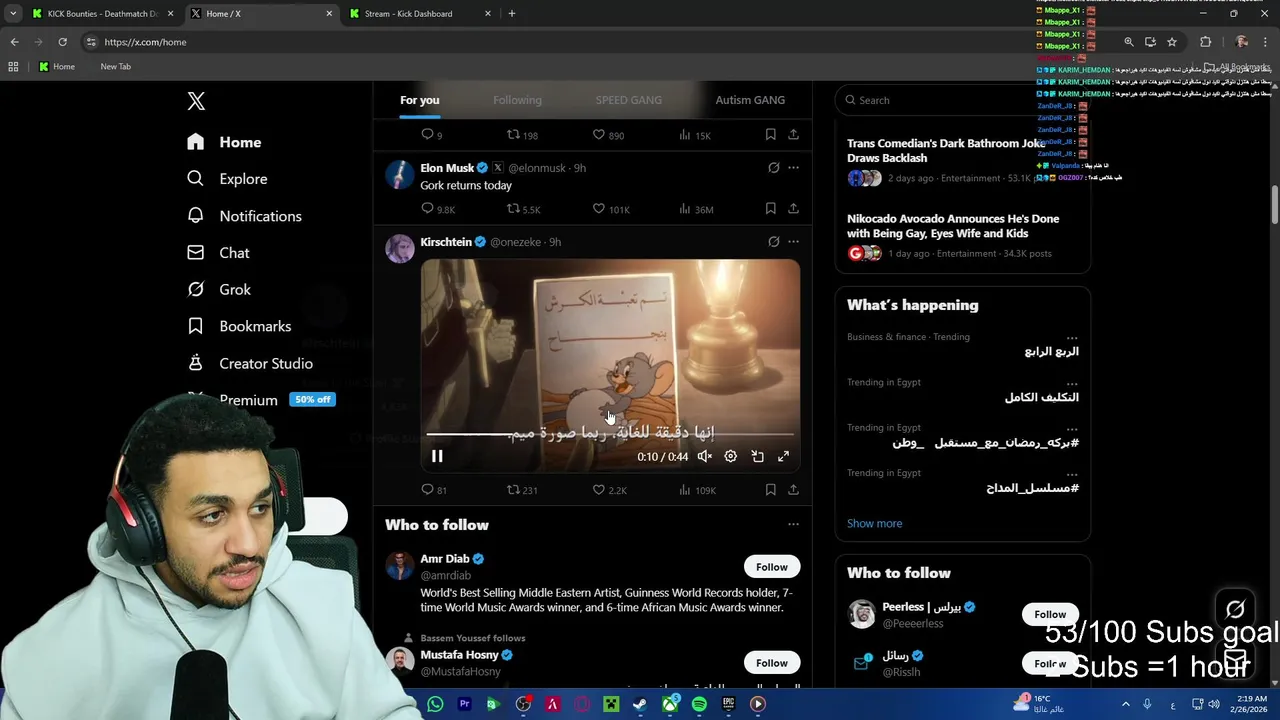Open WhatsApp from the taskbar
Screen dimensions: 1280x720
point(435,704)
